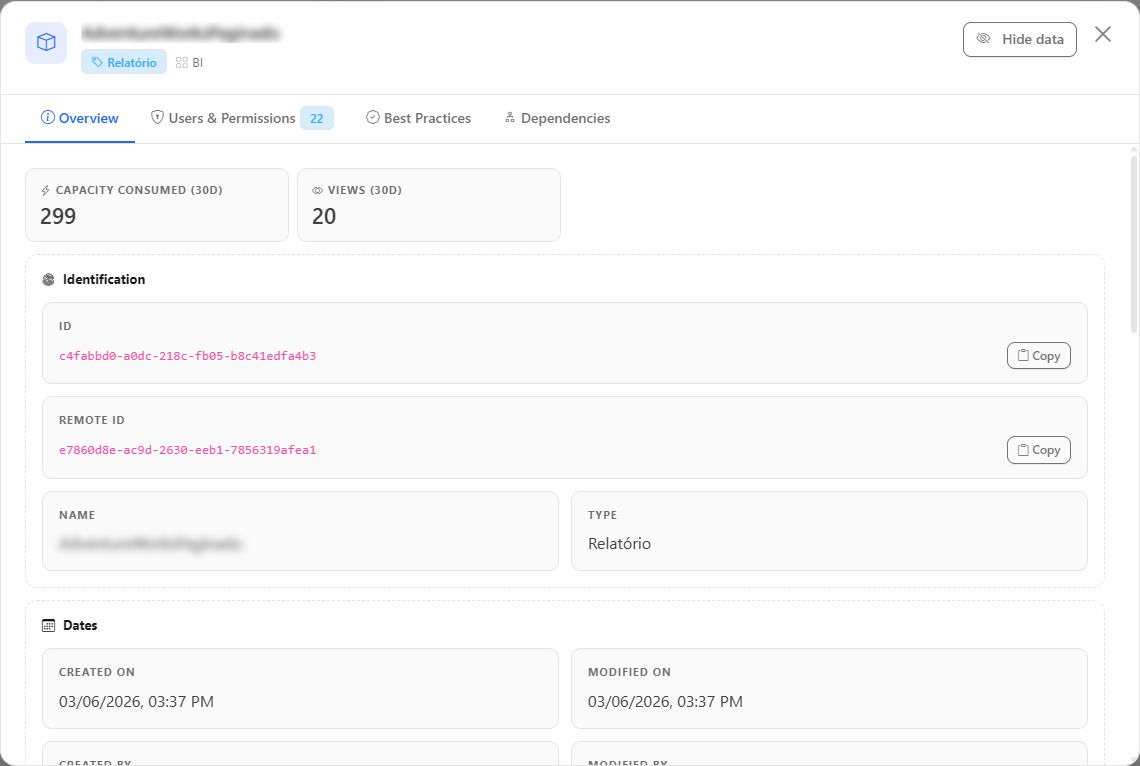The height and width of the screenshot is (766, 1140).
Task: Click the views count 20
Action: tap(324, 217)
